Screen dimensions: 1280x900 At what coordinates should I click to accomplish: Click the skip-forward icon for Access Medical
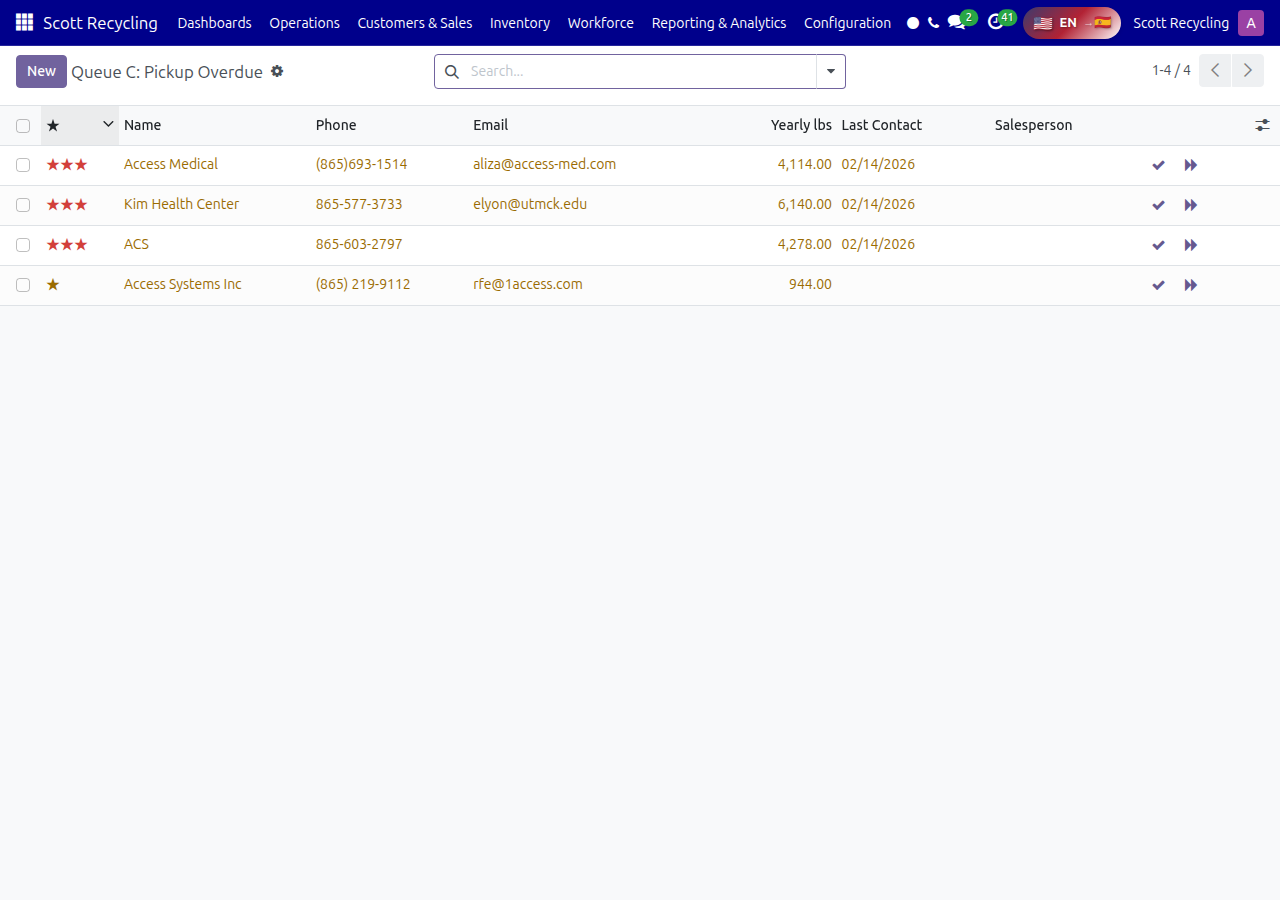(1190, 165)
